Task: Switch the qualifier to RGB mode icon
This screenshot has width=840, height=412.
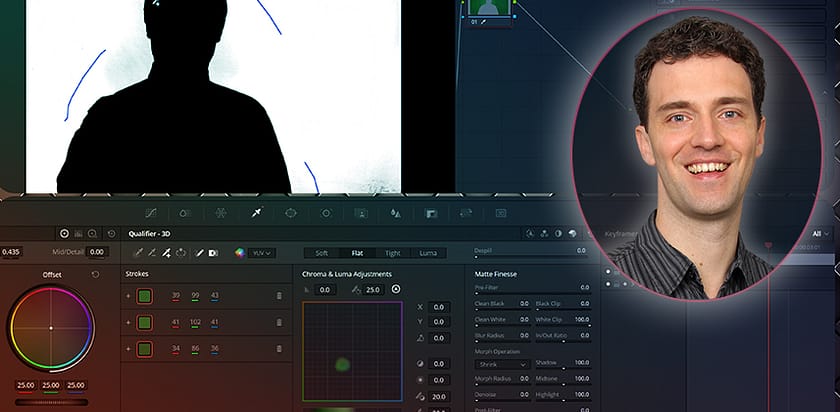Action: click(x=544, y=234)
